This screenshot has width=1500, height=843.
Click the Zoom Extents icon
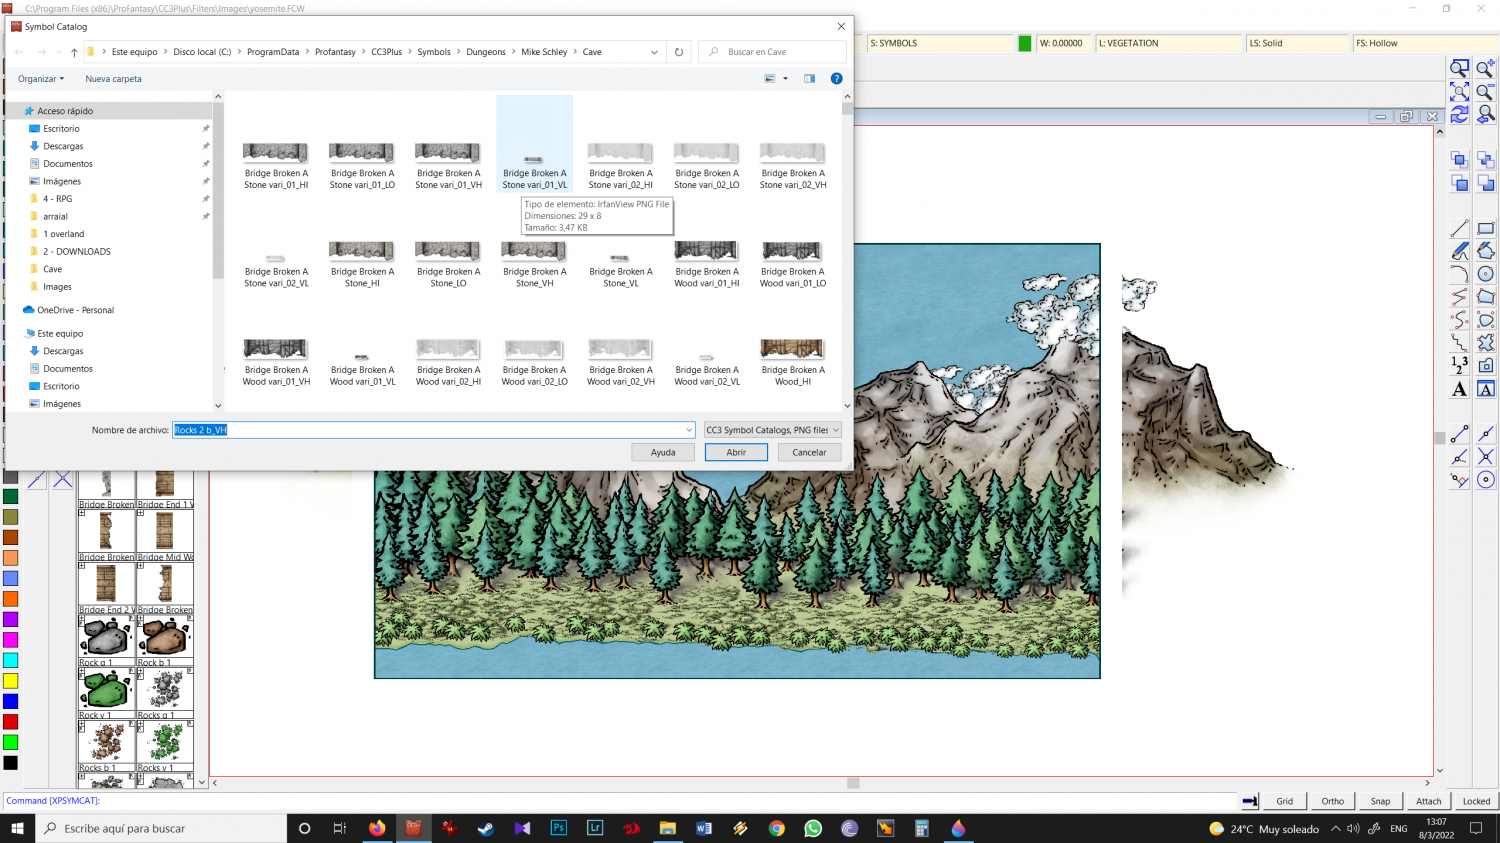(1460, 91)
